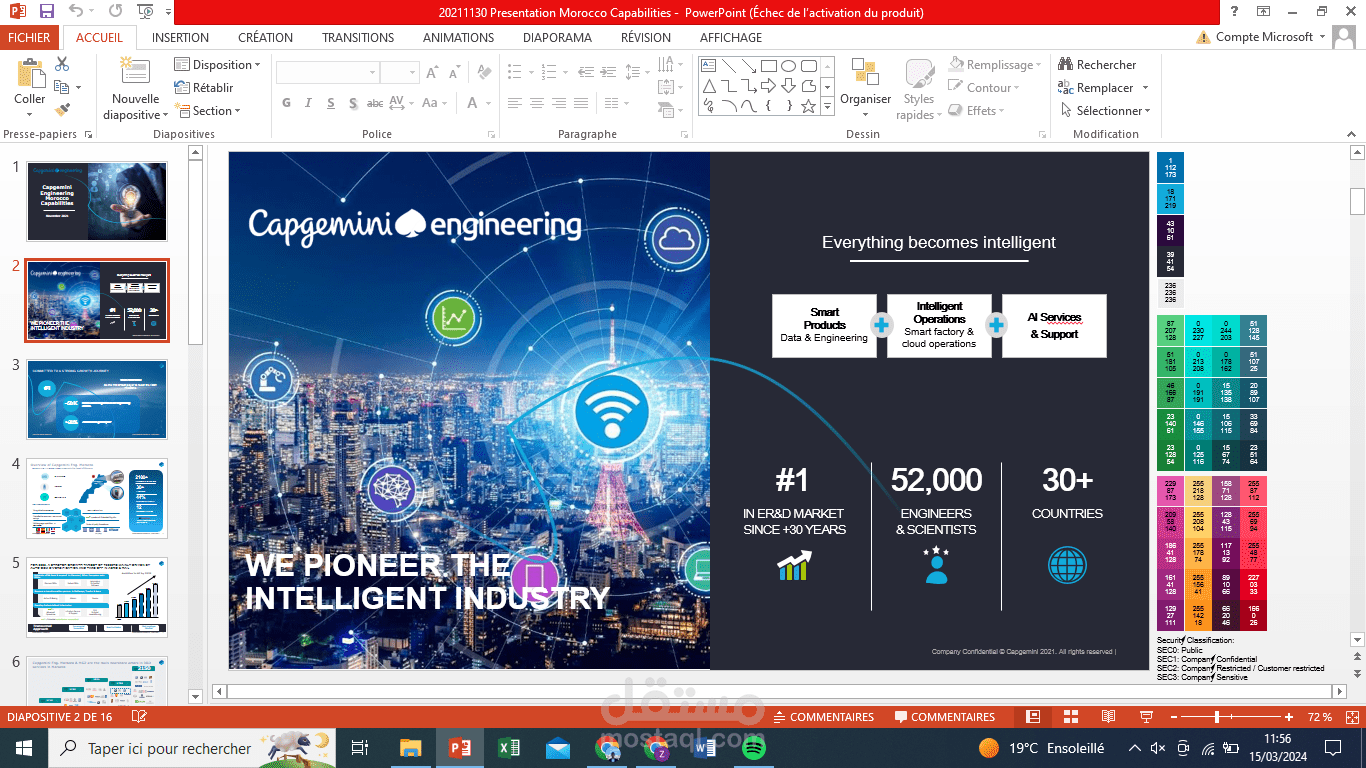Clear all text formatting
The width and height of the screenshot is (1366, 768).
coord(484,72)
